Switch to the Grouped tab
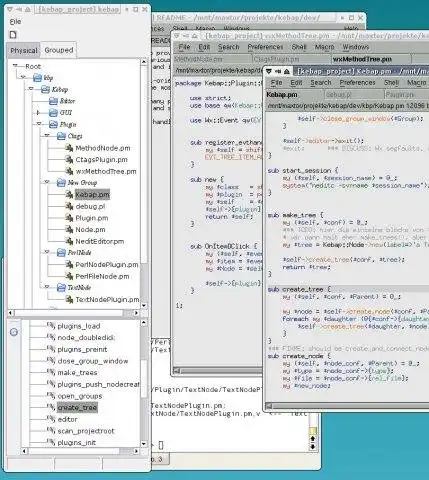 coord(59,50)
